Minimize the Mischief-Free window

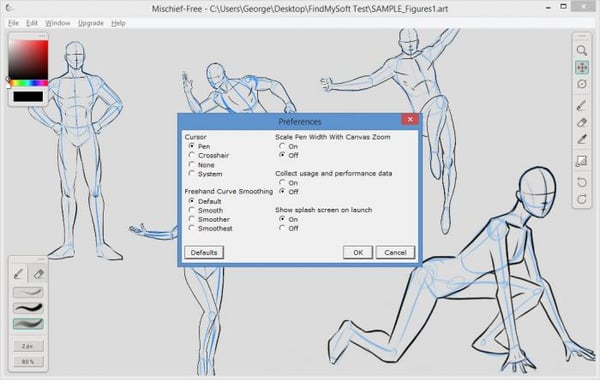tap(548, 7)
